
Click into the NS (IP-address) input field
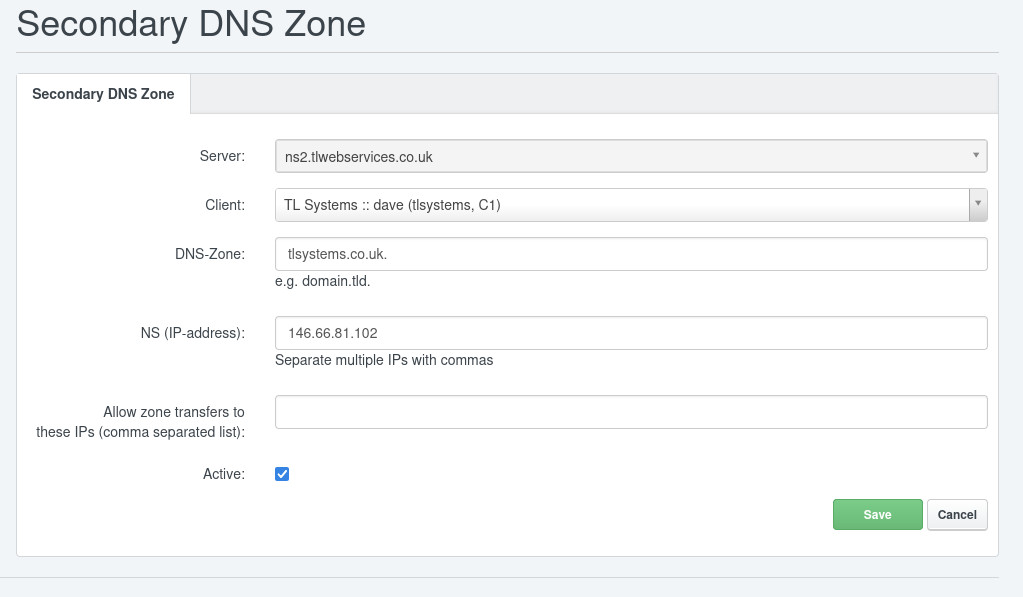tap(631, 333)
